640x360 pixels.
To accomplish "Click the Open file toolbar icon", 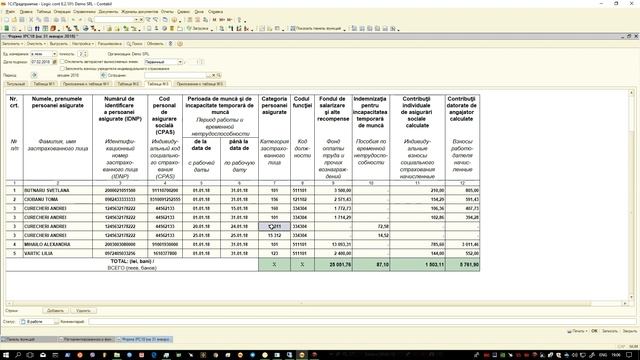I will tap(14, 20).
